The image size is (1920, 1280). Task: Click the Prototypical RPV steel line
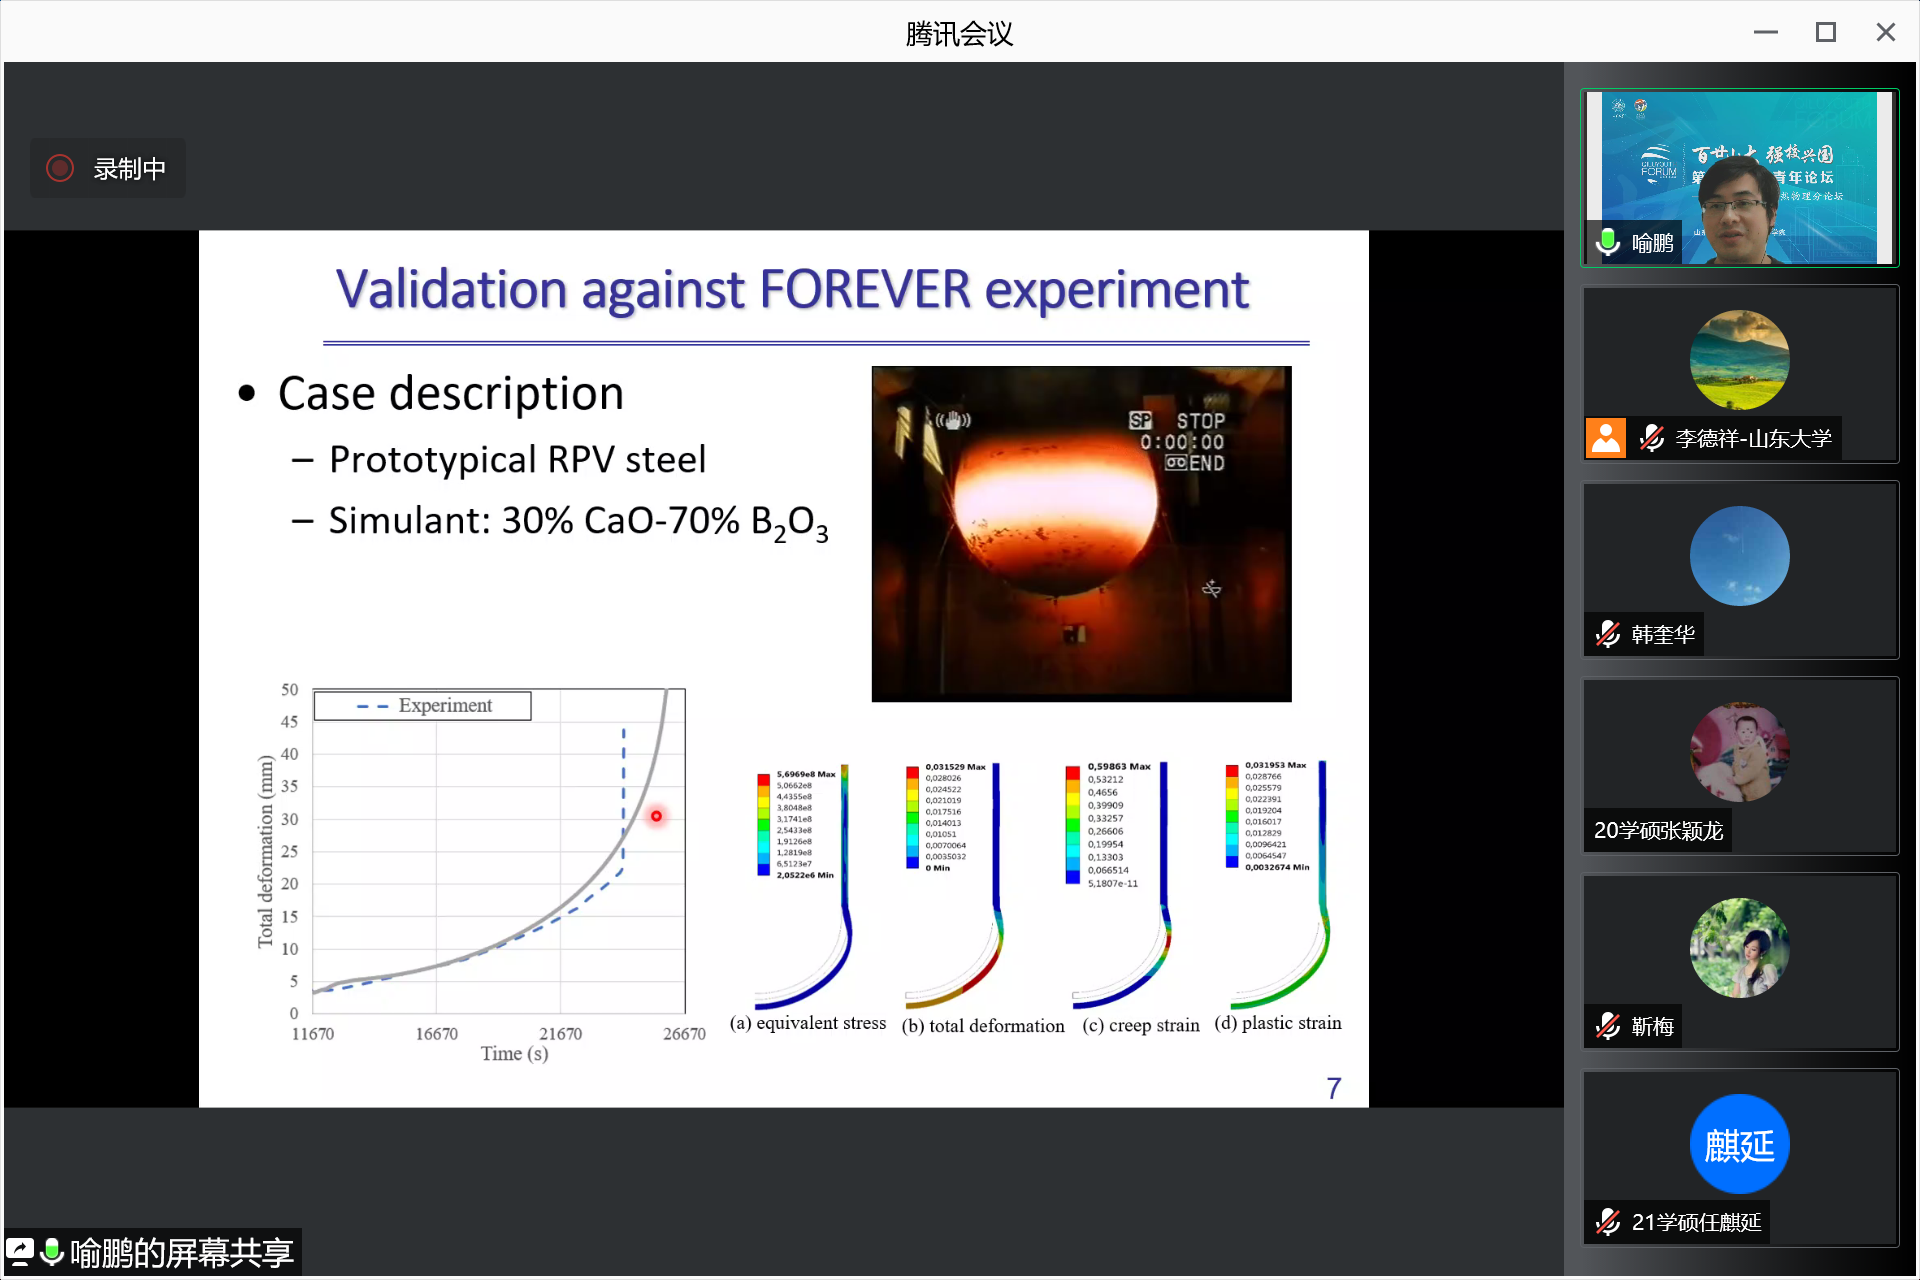517,460
